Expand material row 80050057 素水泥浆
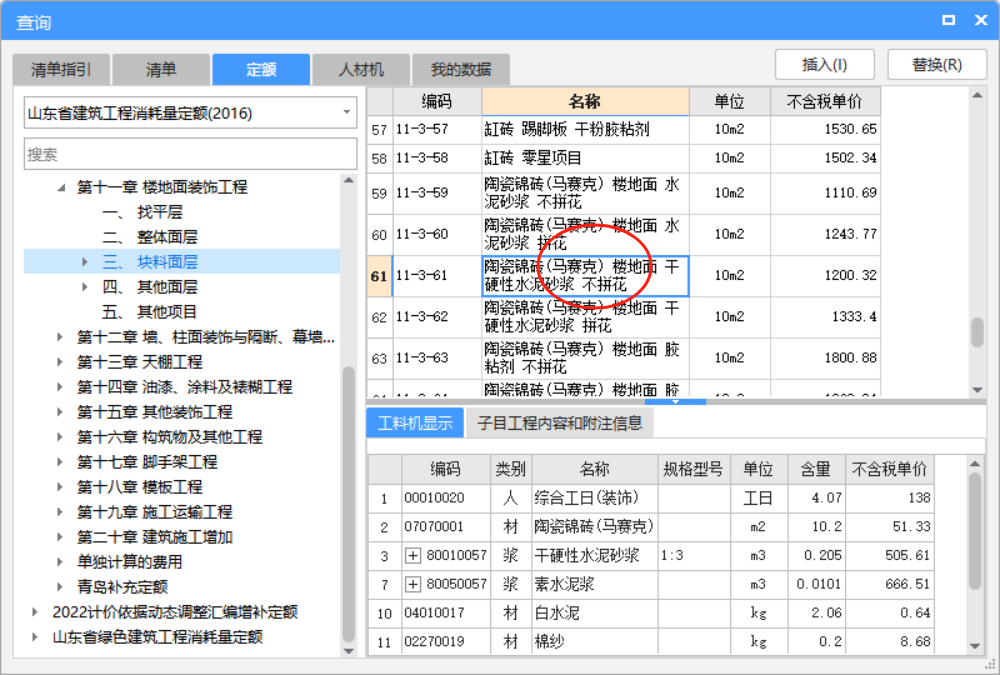Image resolution: width=1000 pixels, height=675 pixels. point(413,584)
